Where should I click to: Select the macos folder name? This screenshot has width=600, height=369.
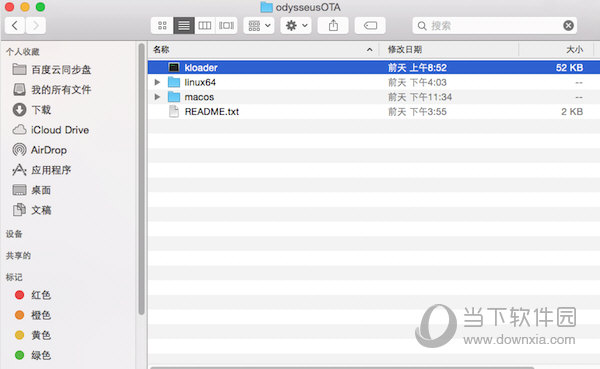coord(199,97)
